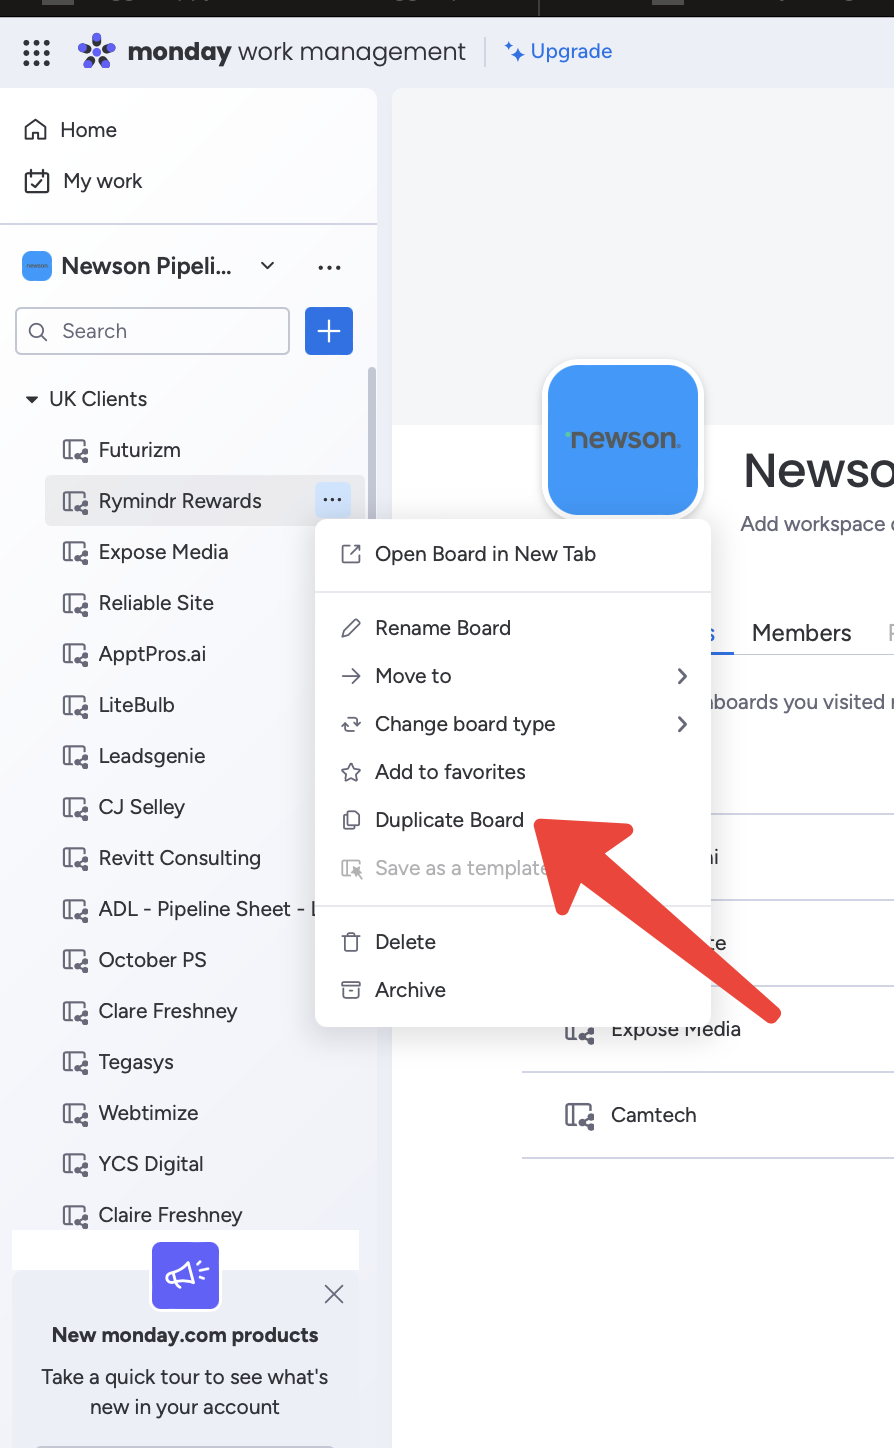
Task: Open the Move to submenu
Action: coord(513,676)
